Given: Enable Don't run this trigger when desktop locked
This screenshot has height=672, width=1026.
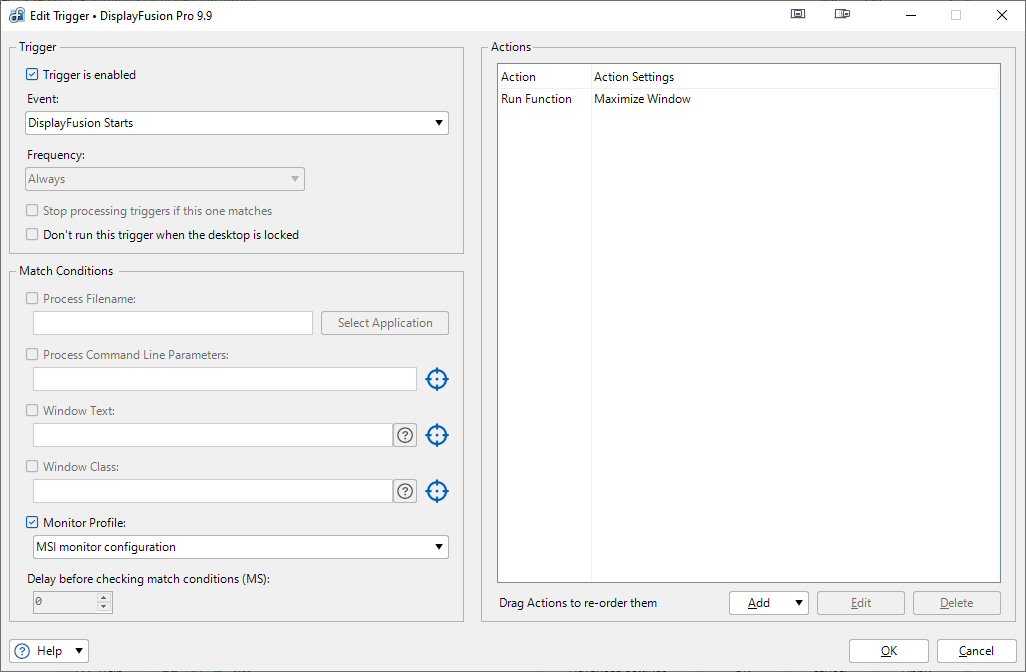Looking at the screenshot, I should tap(33, 235).
